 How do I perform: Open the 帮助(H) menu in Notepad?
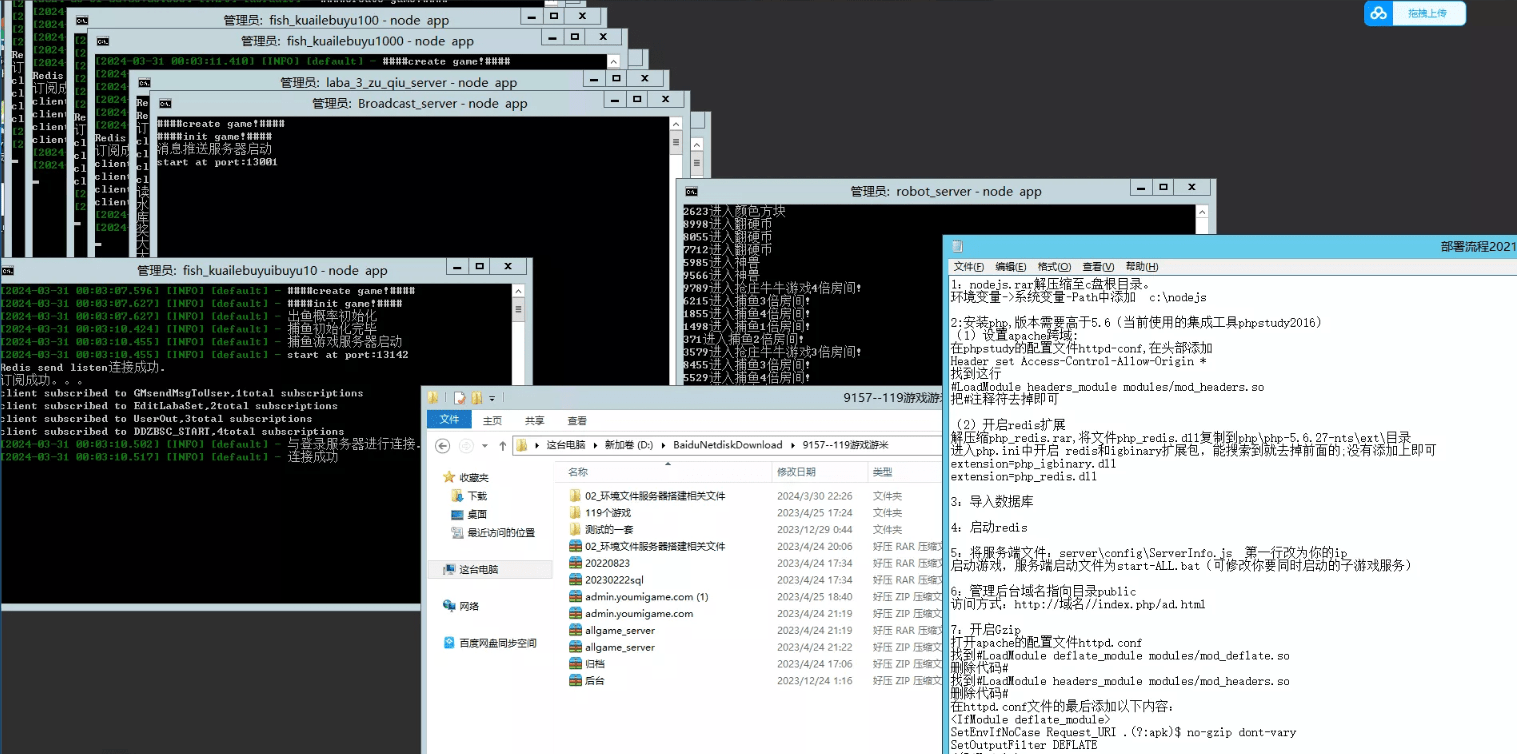point(1142,267)
